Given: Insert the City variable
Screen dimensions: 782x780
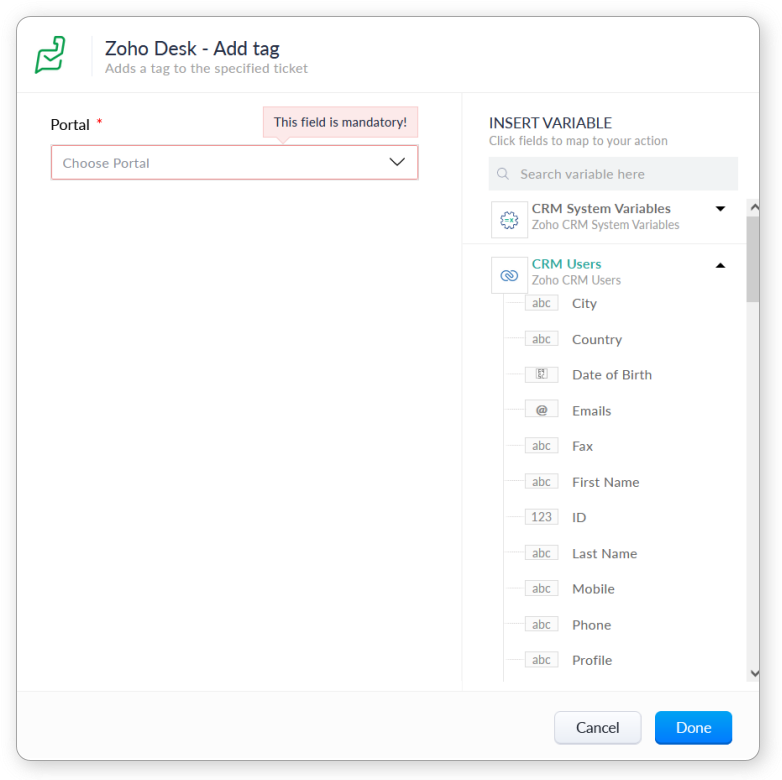Looking at the screenshot, I should coord(585,303).
